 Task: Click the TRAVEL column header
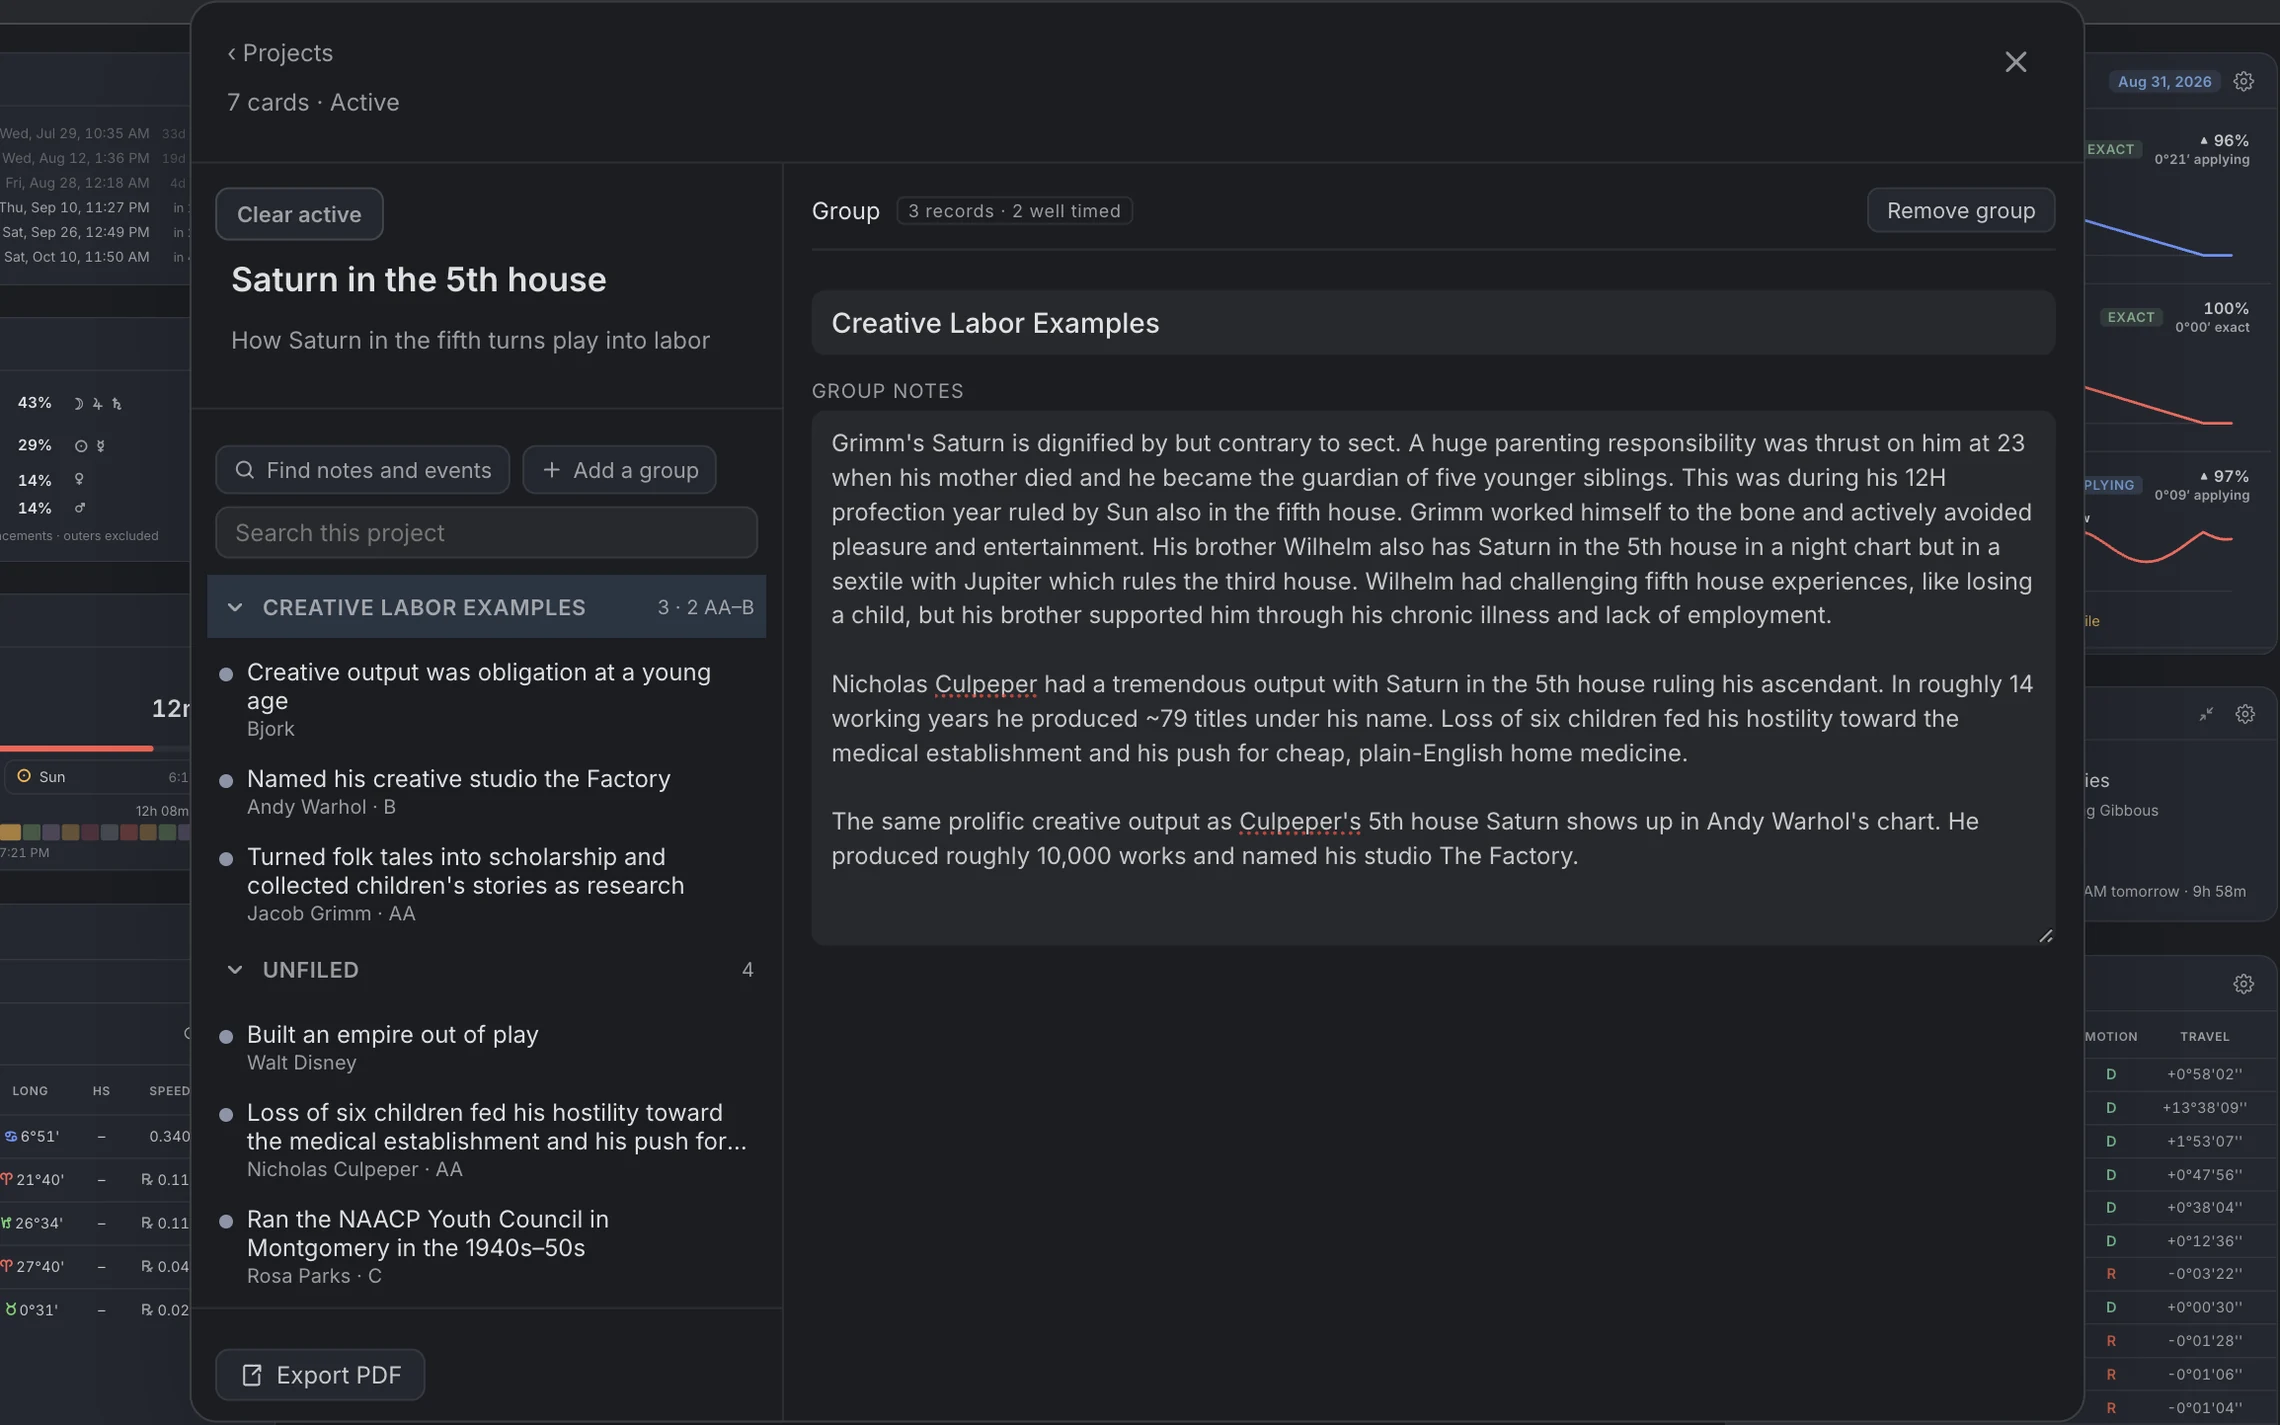2204,1037
